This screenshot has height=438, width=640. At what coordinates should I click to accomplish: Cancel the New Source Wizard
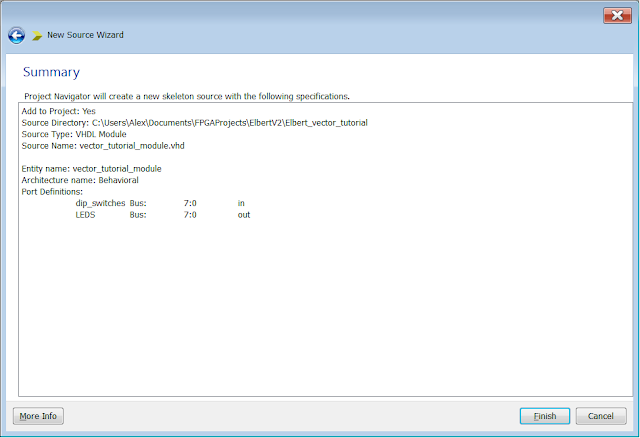tap(601, 416)
